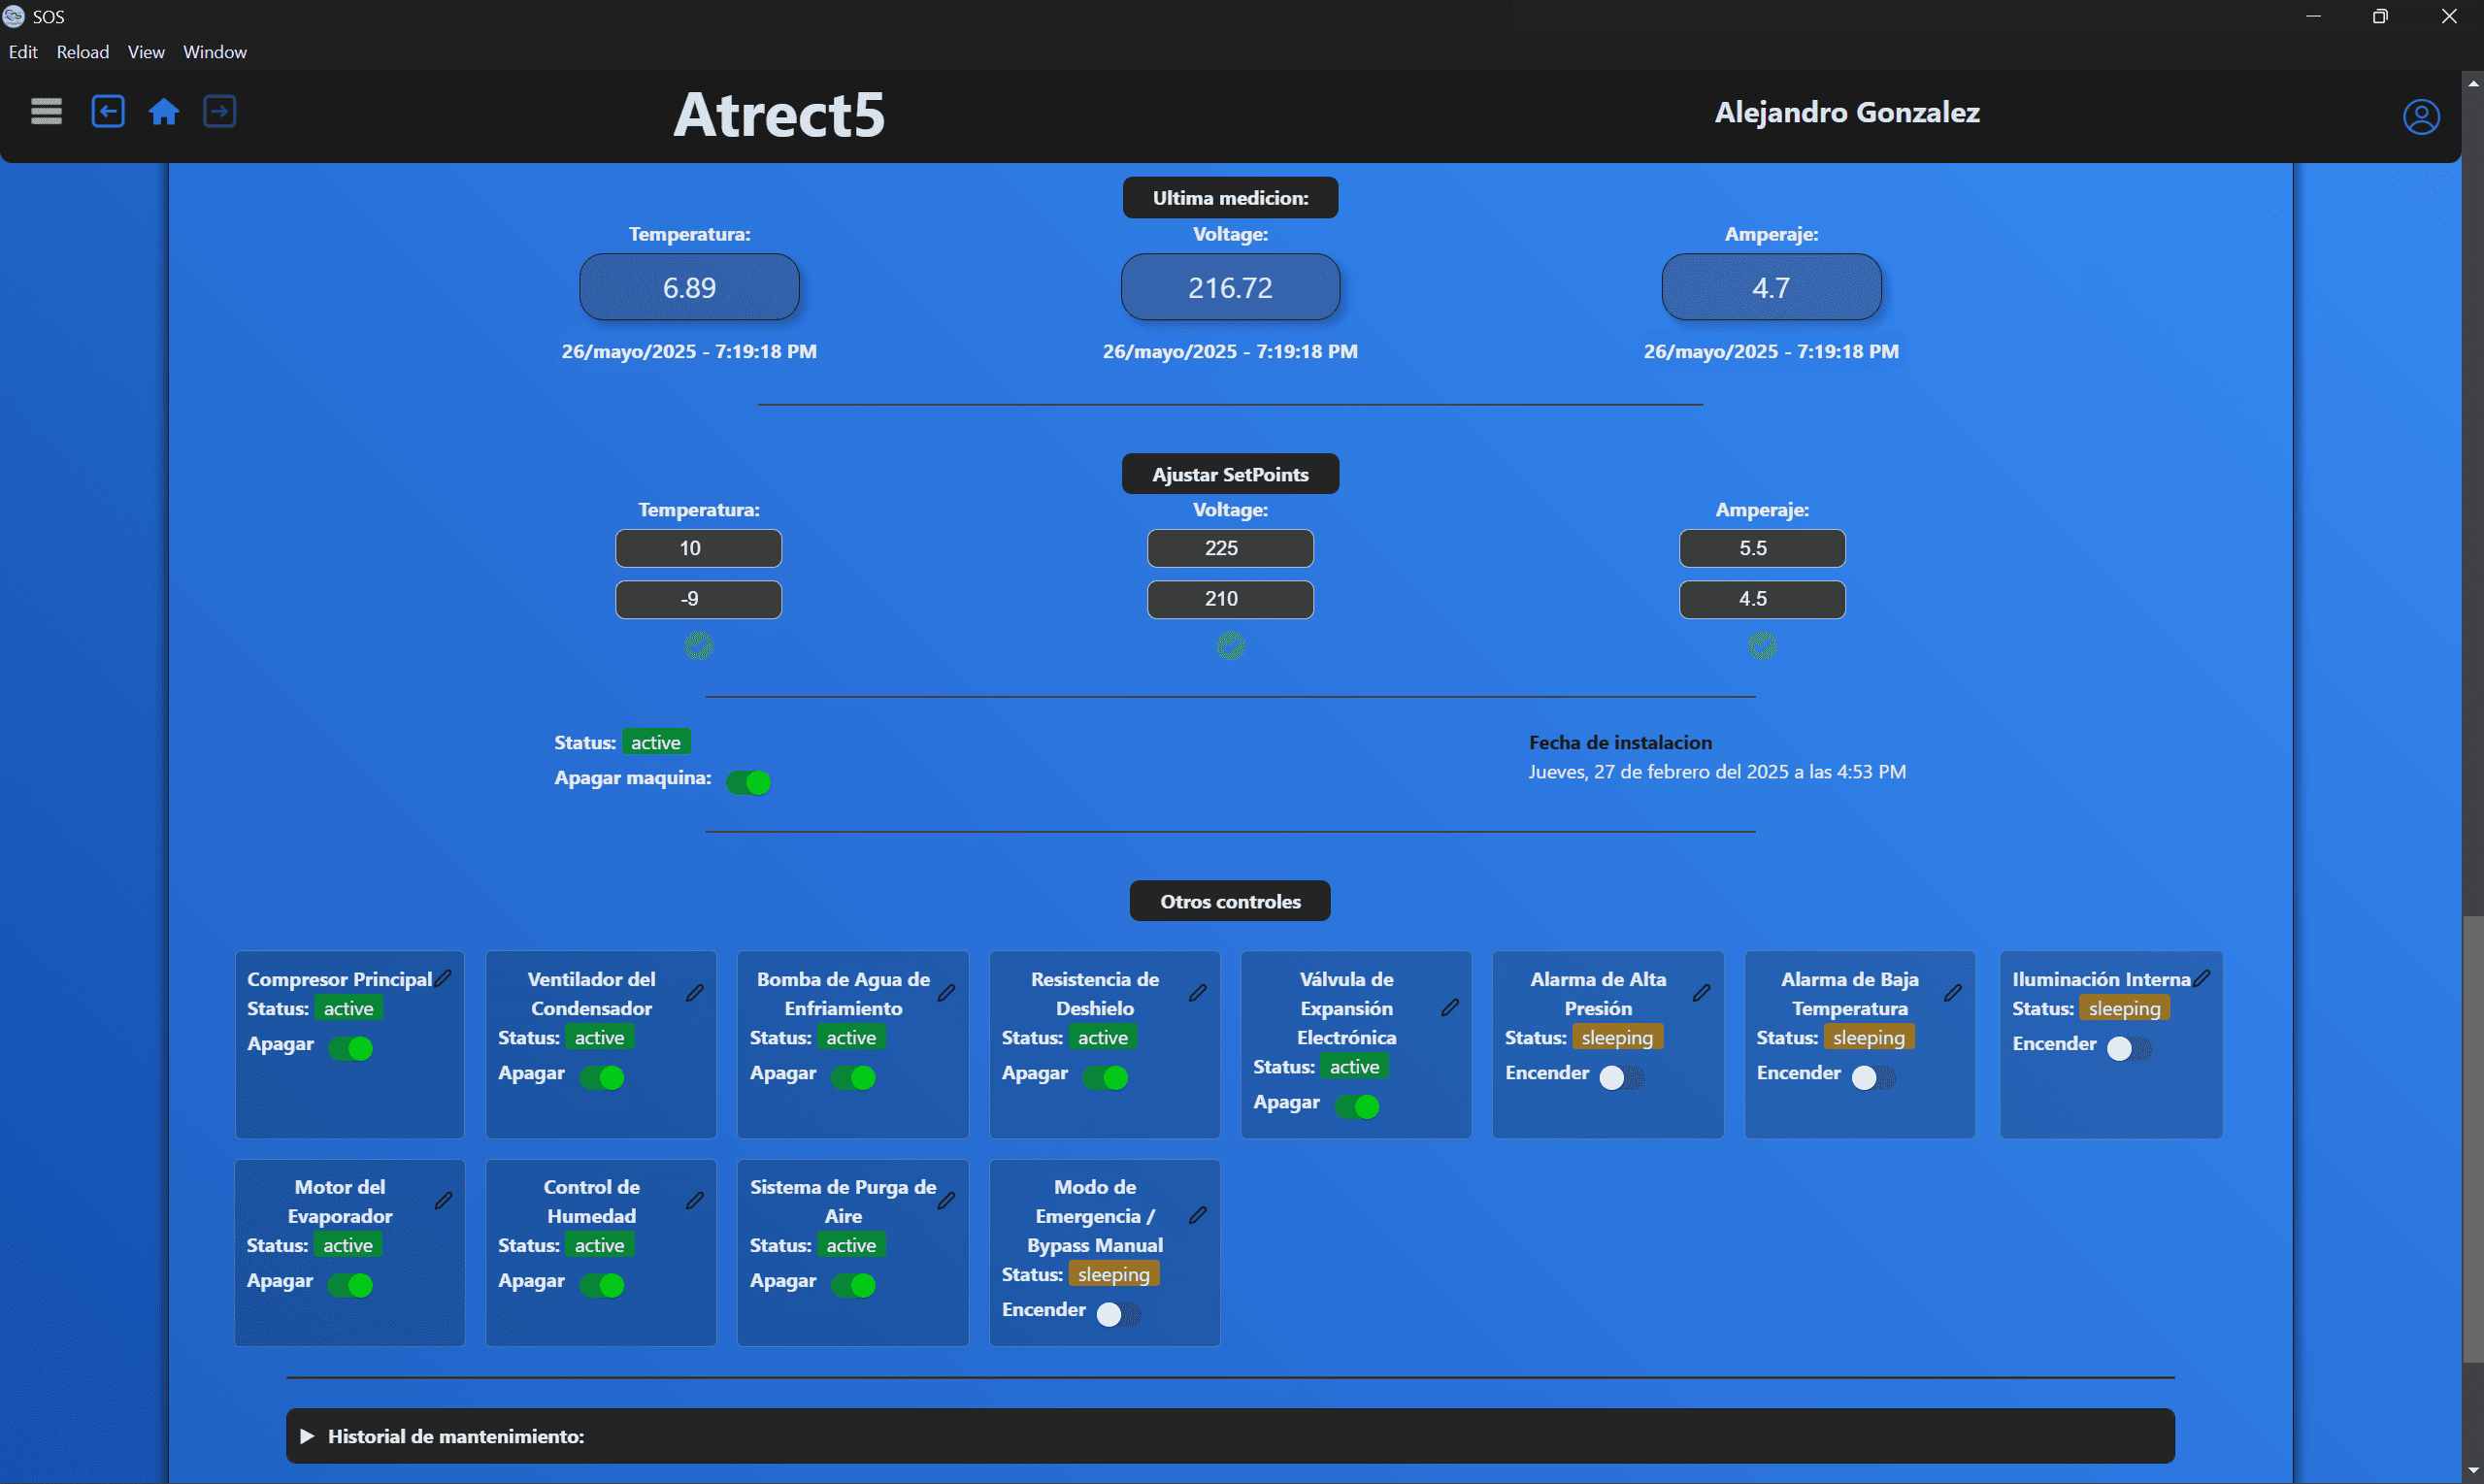The height and width of the screenshot is (1484, 2484).
Task: Edit Control de Humedad pencil icon
Action: 695,1200
